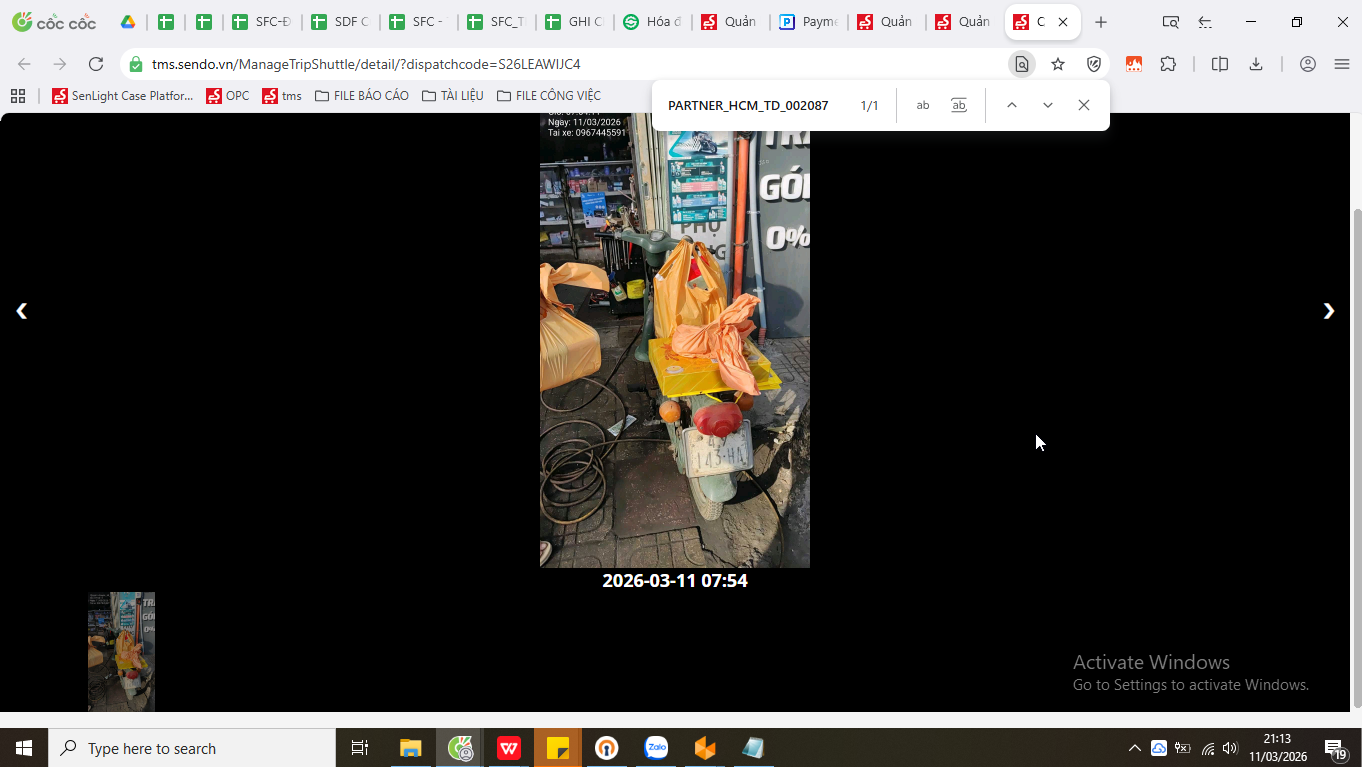Reload the current page
Image resolution: width=1362 pixels, height=767 pixels.
[96, 64]
